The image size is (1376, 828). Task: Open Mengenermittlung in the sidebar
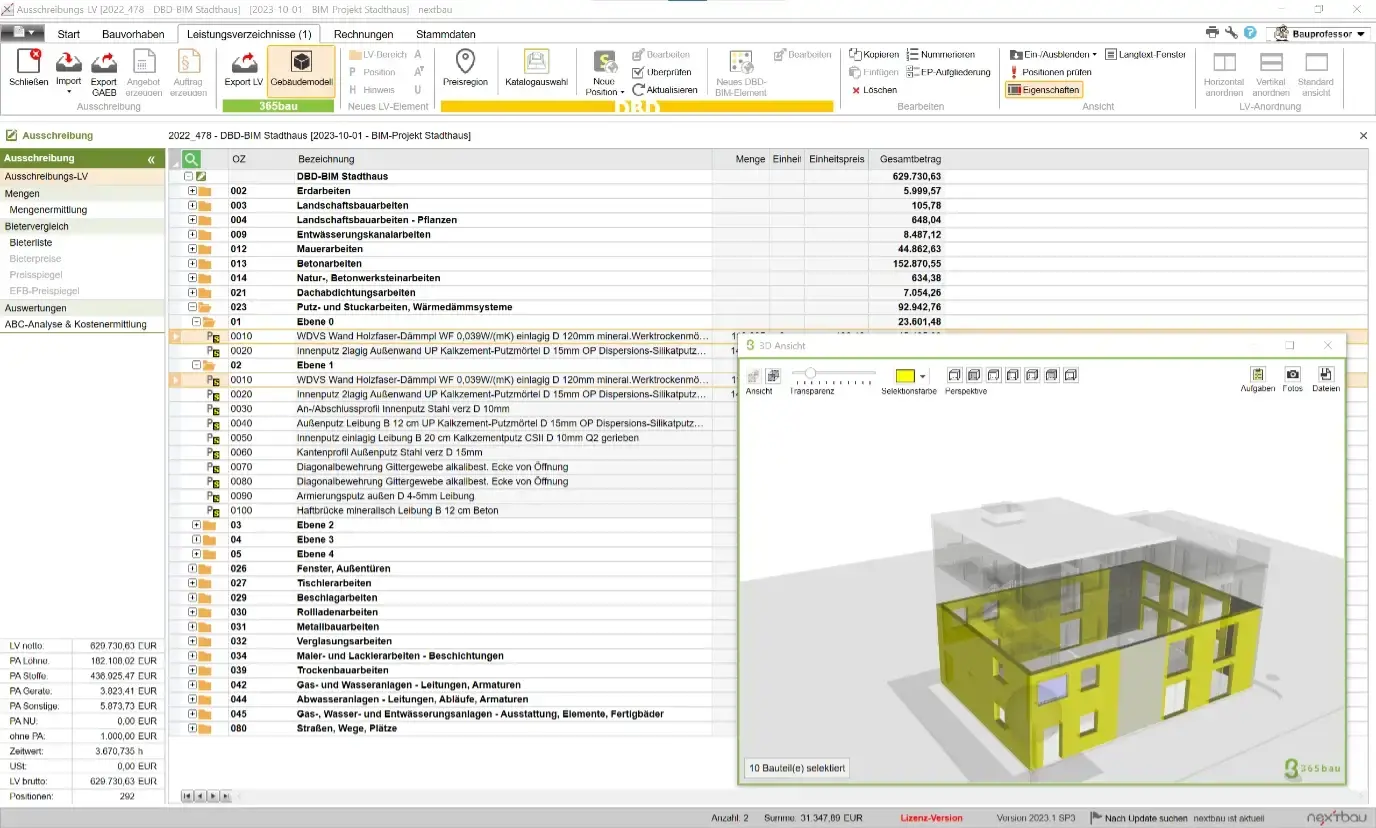(x=48, y=210)
